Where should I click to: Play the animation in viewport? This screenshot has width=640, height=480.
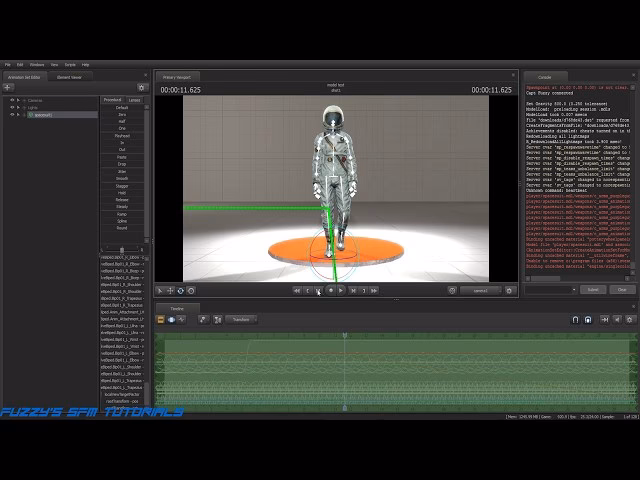[341, 290]
